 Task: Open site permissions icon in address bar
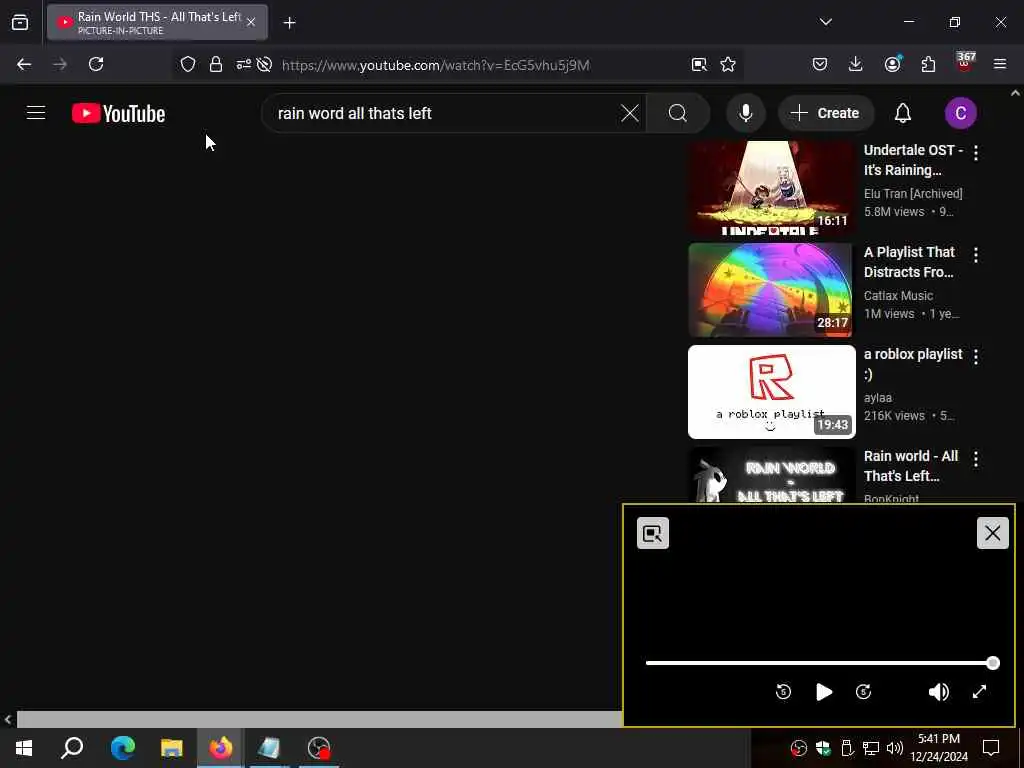click(244, 64)
